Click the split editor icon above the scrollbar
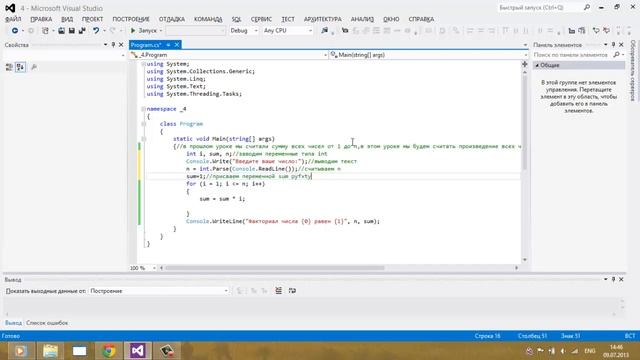640x360 pixels. click(524, 64)
